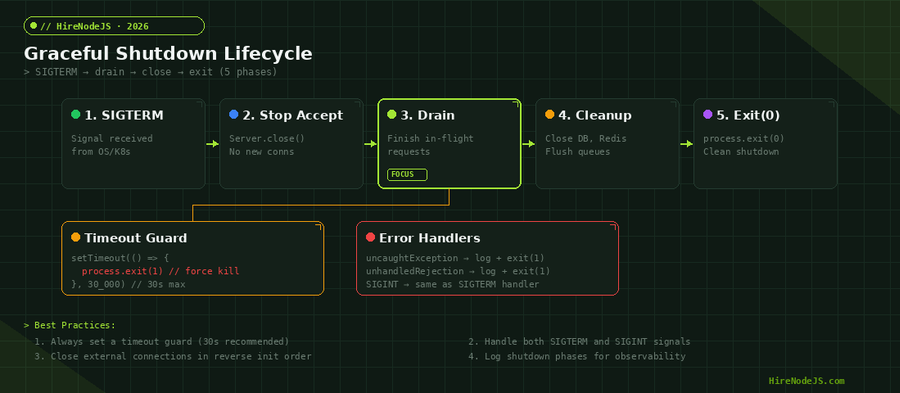Click the green dot in HireNodeJS badge

[33, 26]
